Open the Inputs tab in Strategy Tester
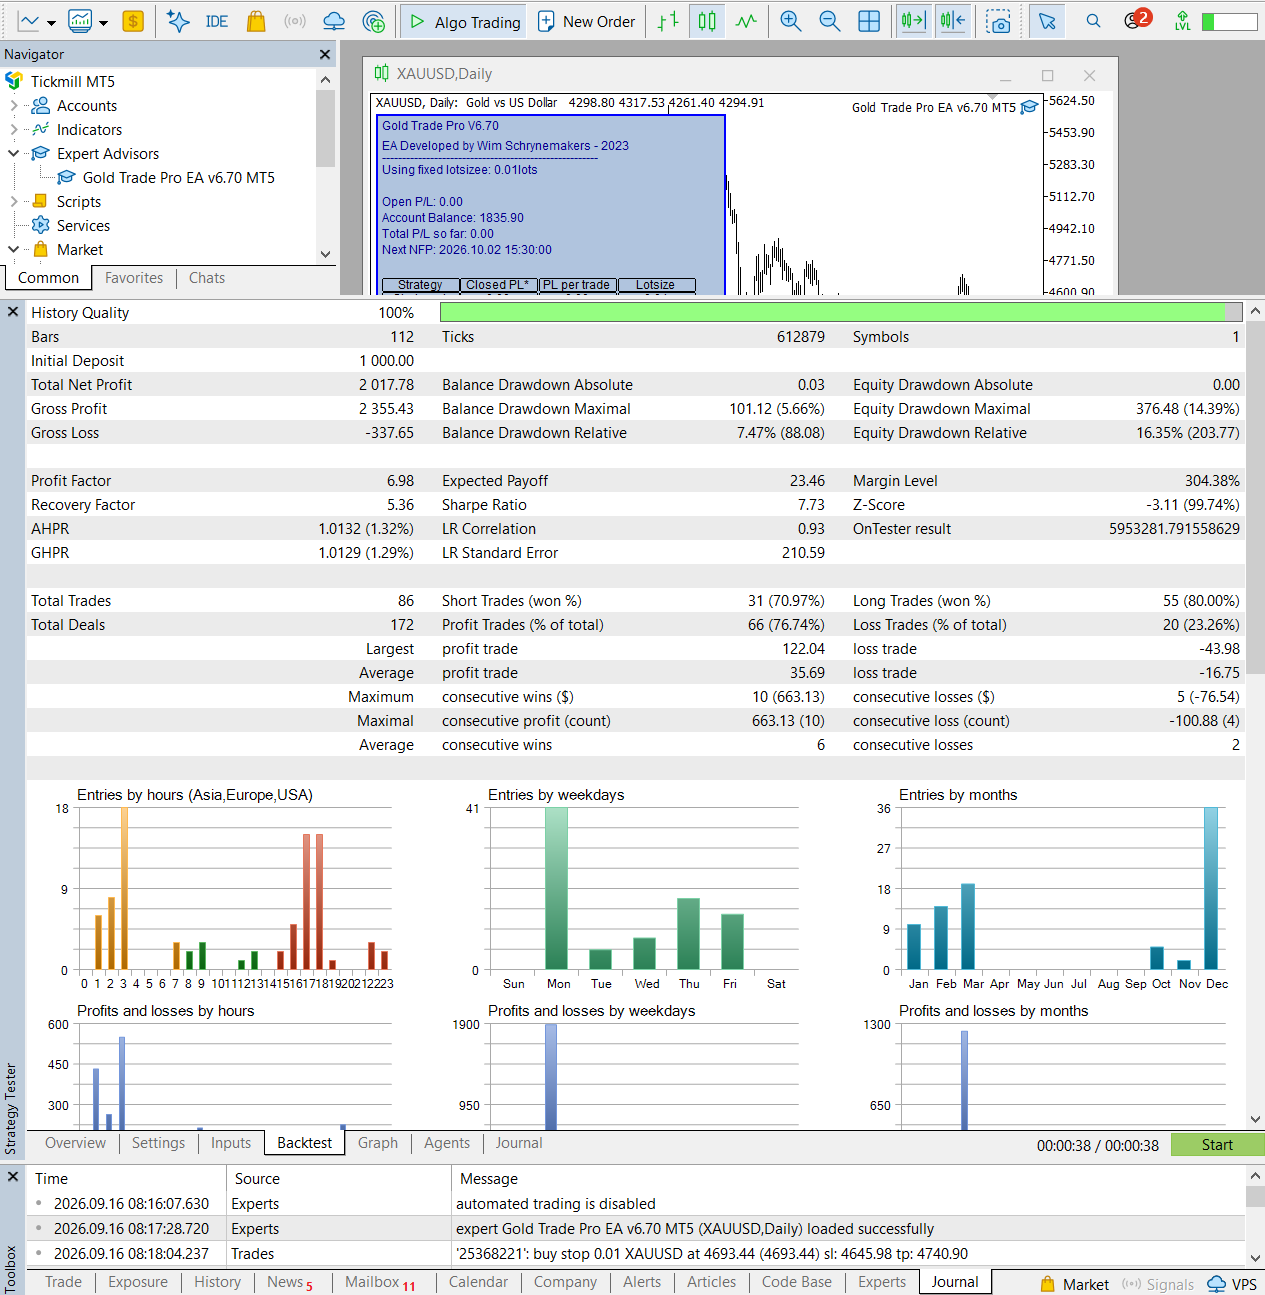 click(231, 1143)
